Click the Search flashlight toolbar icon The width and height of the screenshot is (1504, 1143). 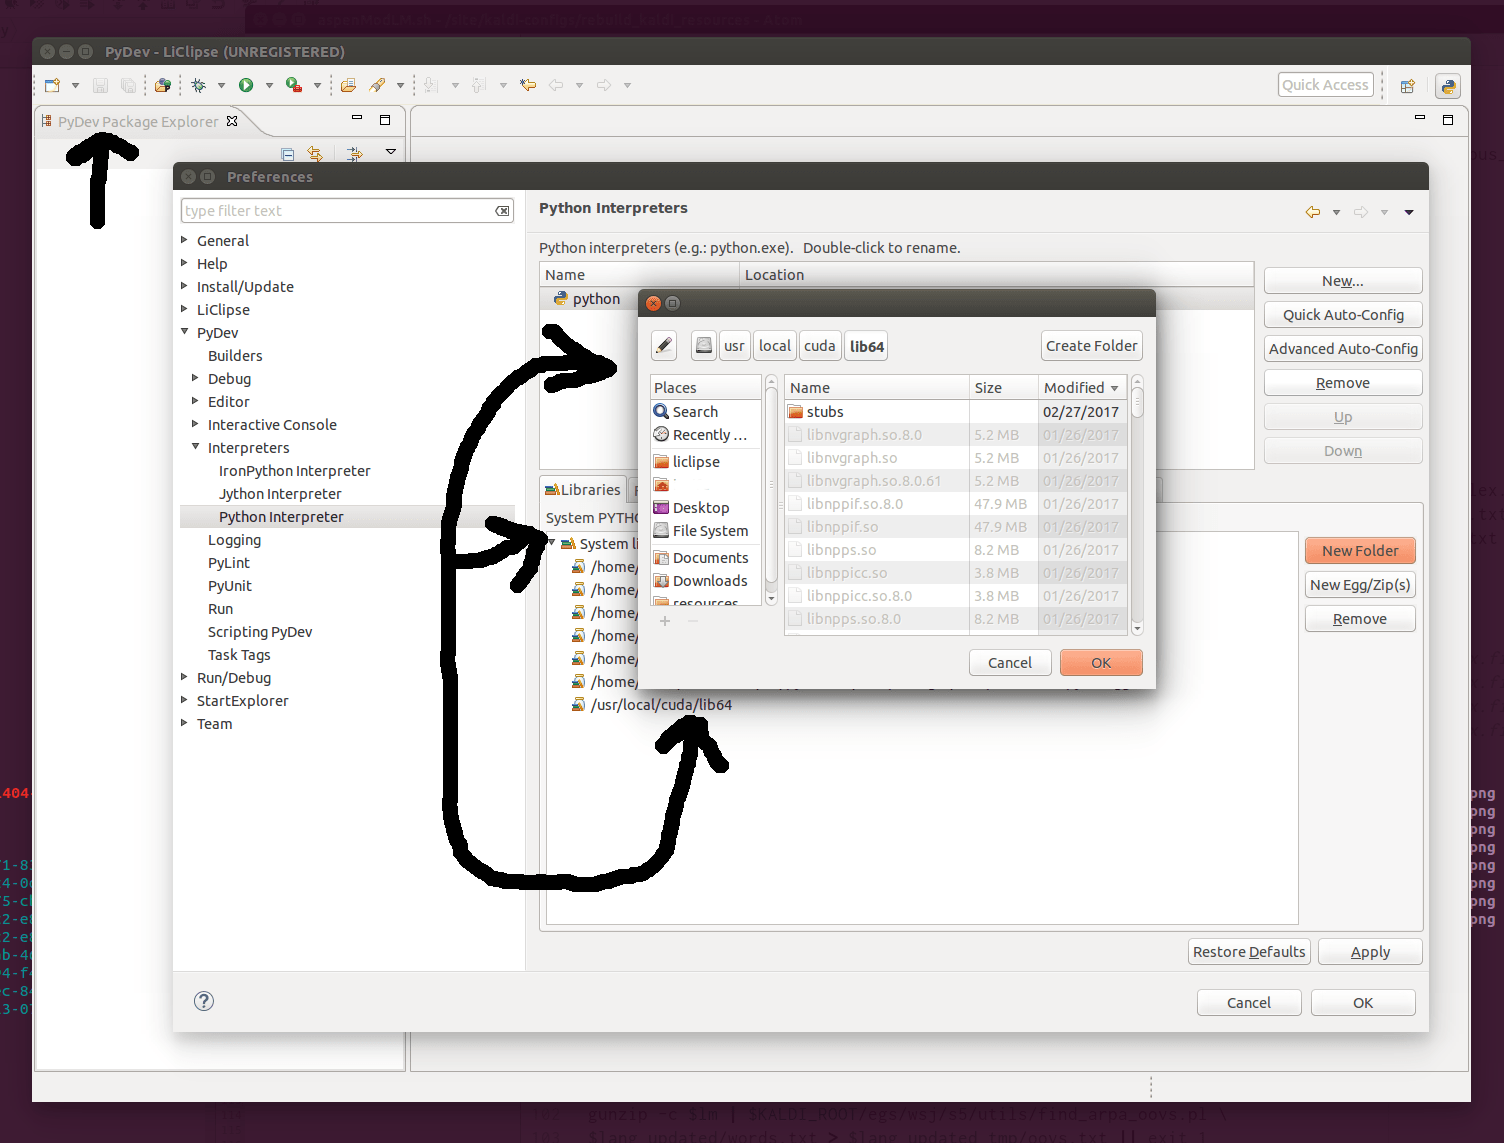[x=377, y=85]
